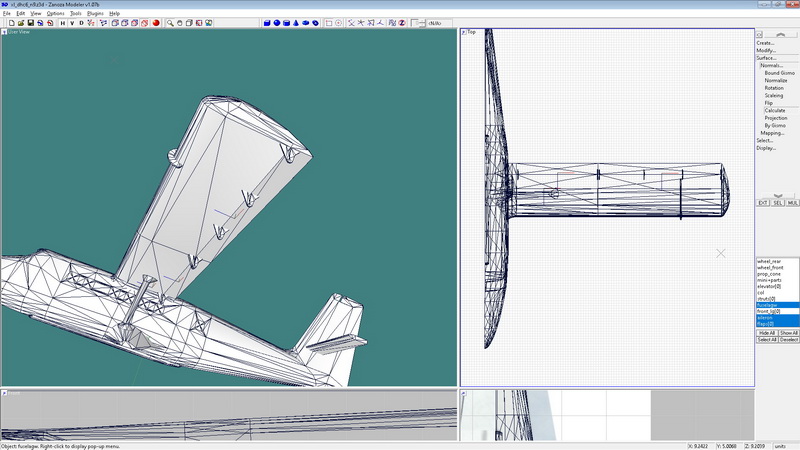Click the Open file toolbar icon
The height and width of the screenshot is (450, 800).
pyautogui.click(x=20, y=22)
